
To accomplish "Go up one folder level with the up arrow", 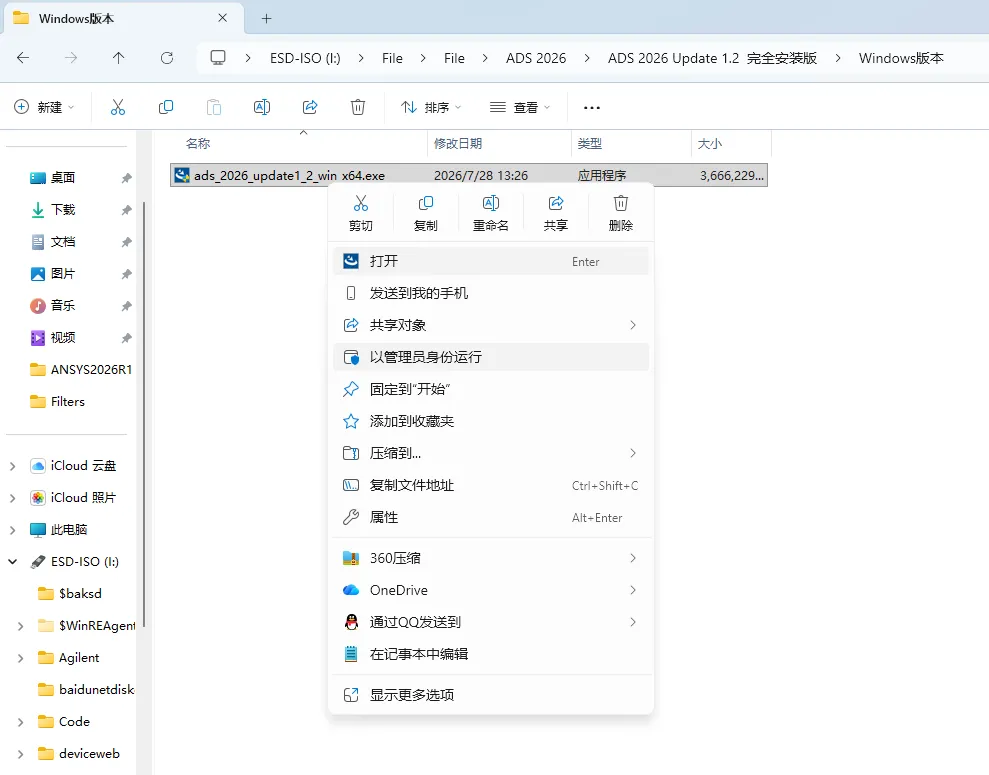I will [119, 58].
